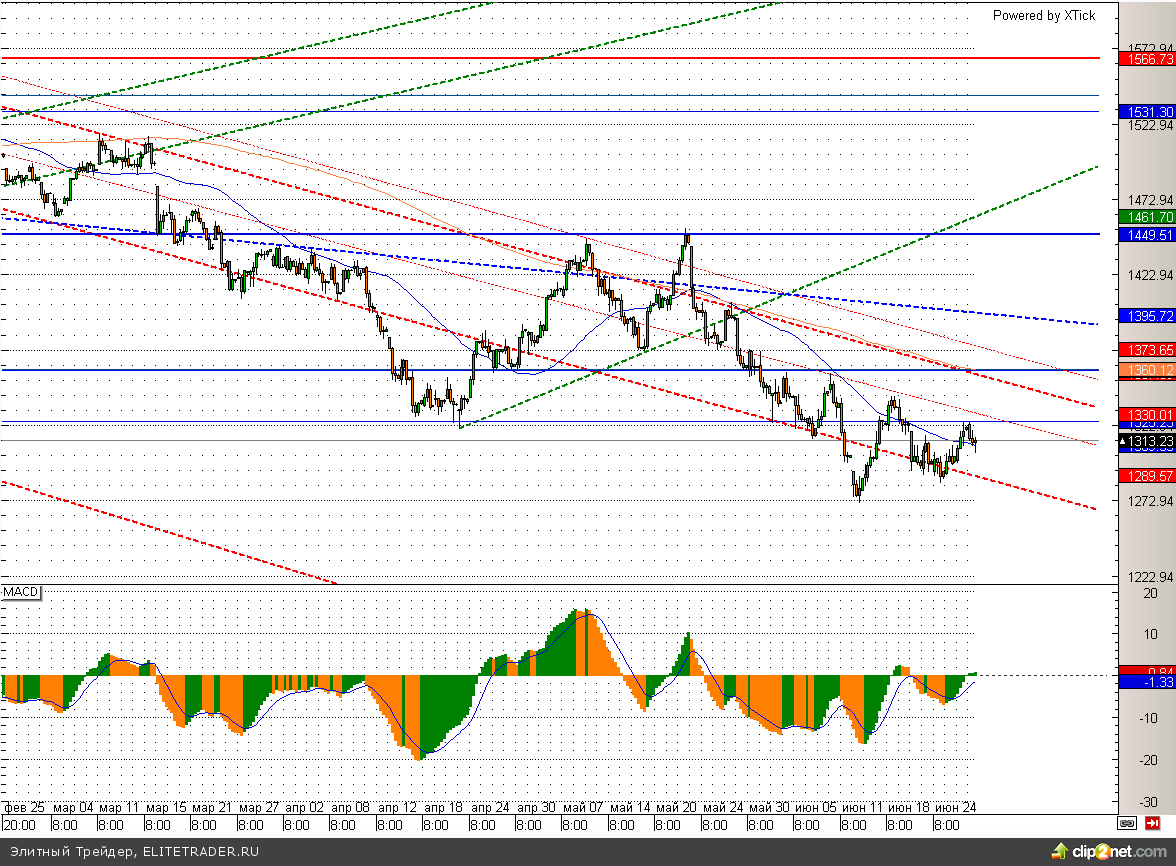Click the green upload arrow clip2net icon
Screen dimensions: 1176x866
(x=1060, y=851)
